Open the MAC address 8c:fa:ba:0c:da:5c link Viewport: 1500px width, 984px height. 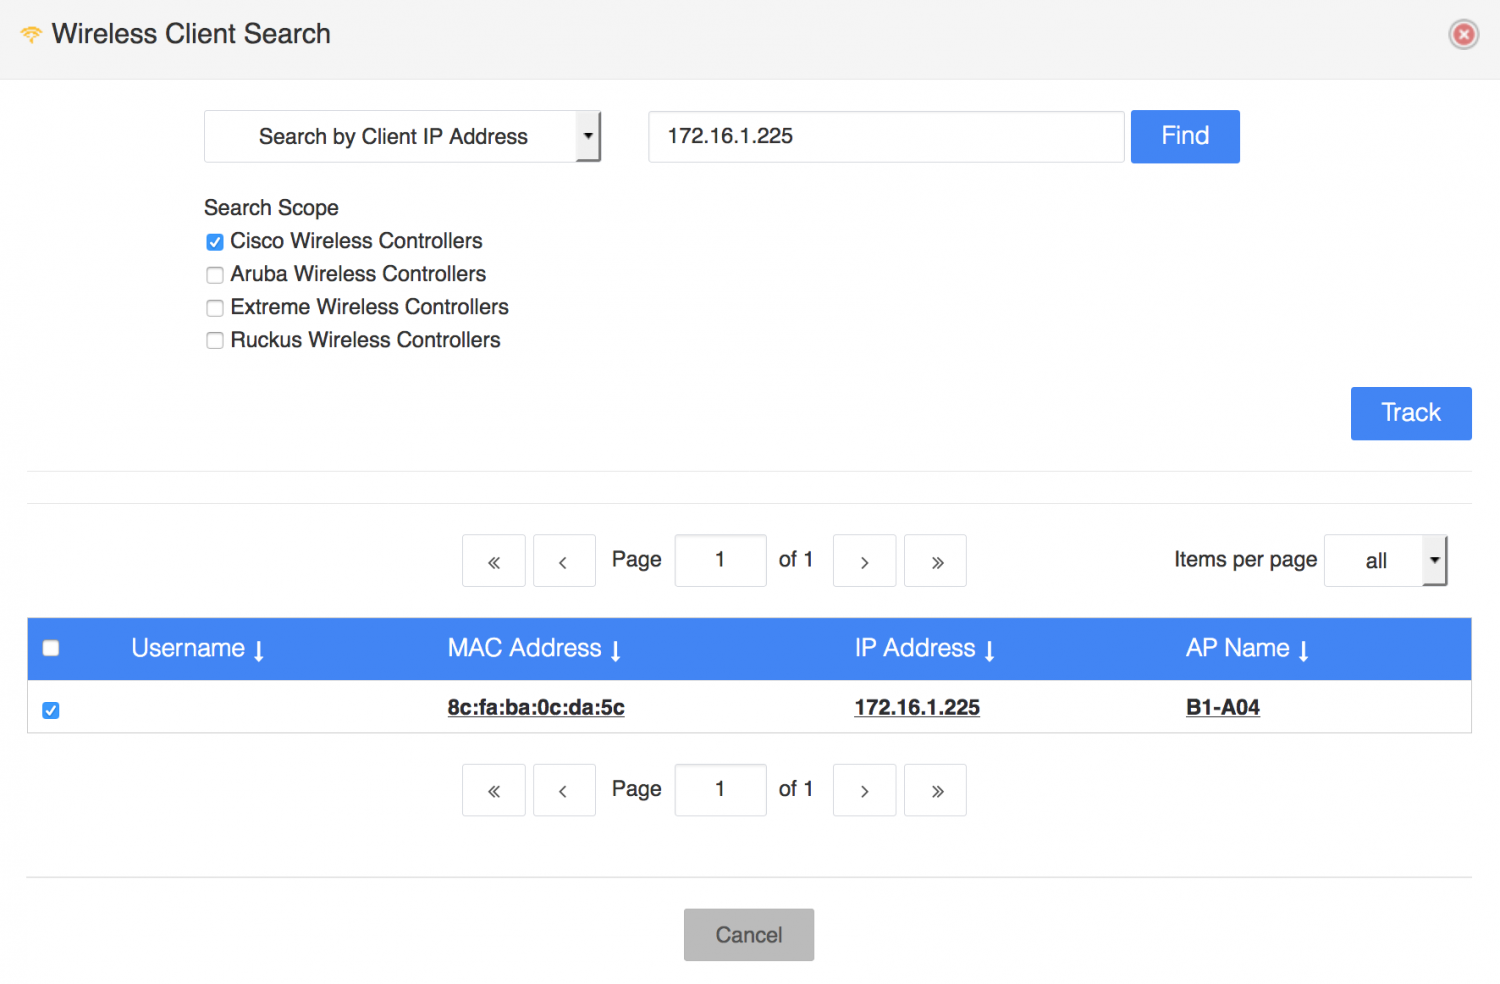pos(536,707)
